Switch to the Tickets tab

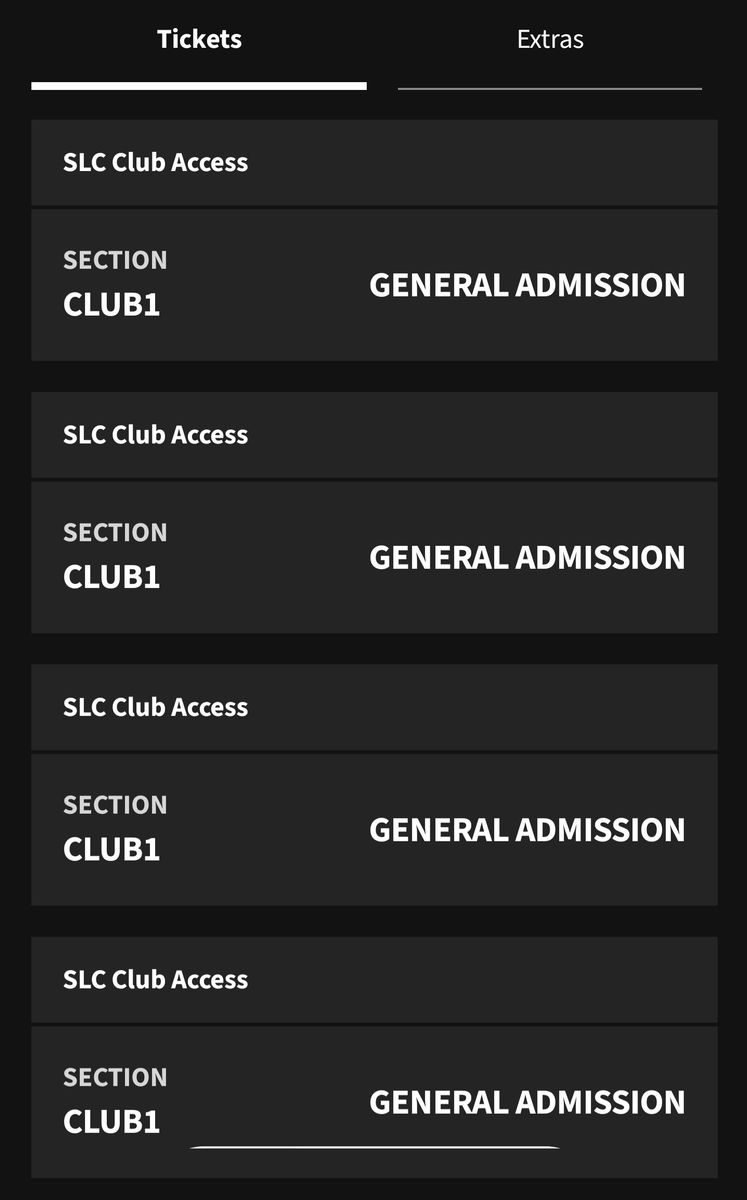199,40
